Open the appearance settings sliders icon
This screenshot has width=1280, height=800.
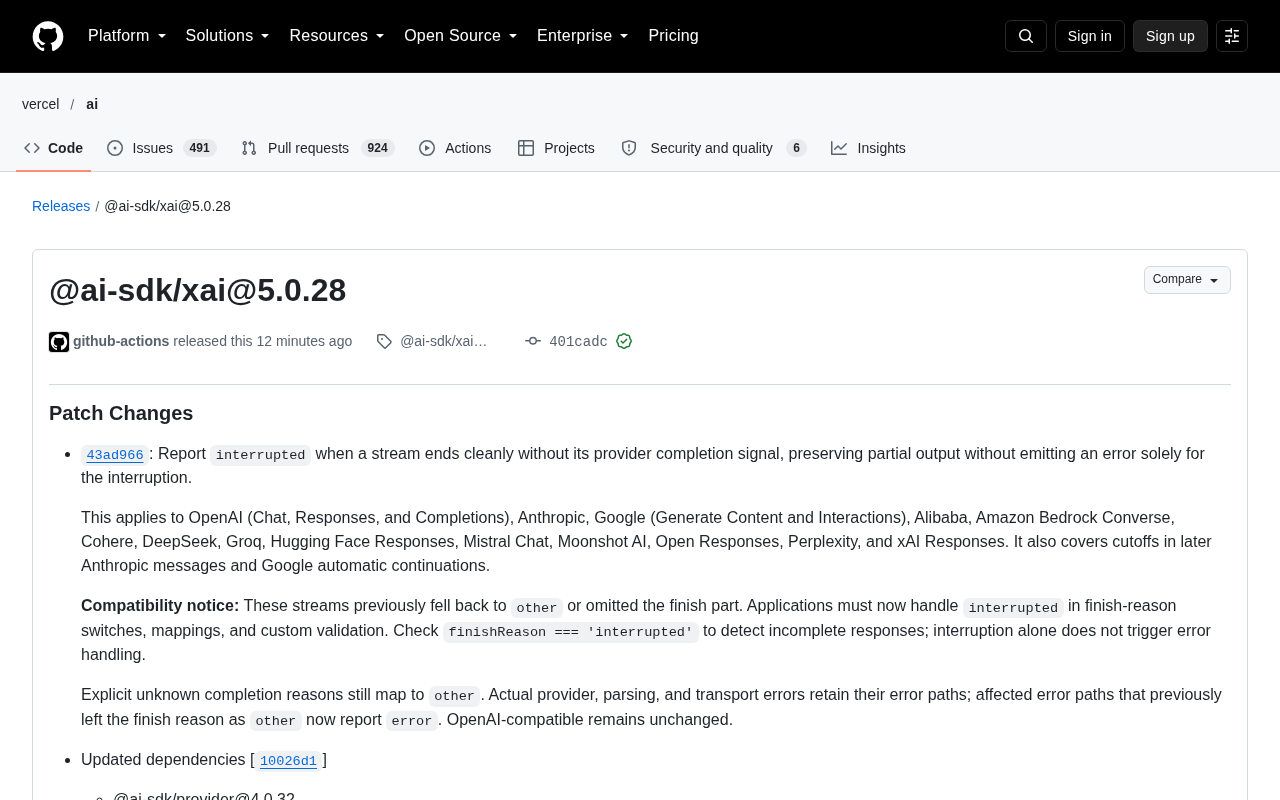1232,36
